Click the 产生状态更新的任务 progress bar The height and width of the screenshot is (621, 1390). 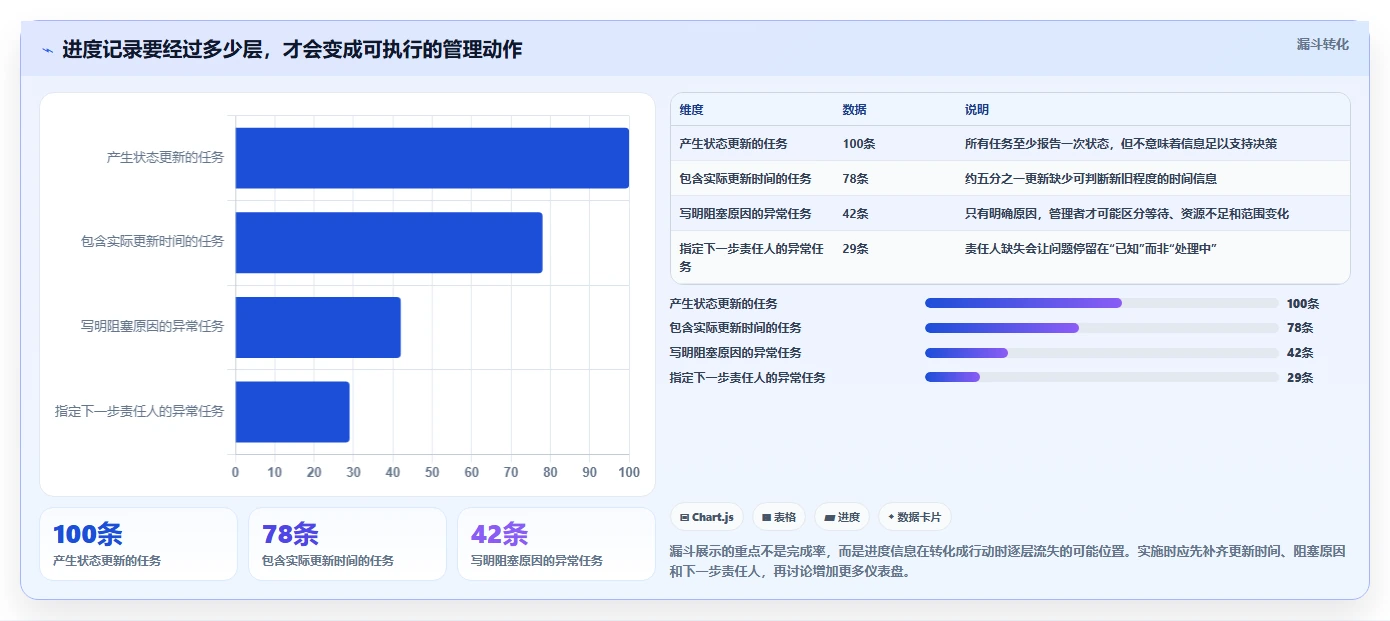coord(1102,303)
